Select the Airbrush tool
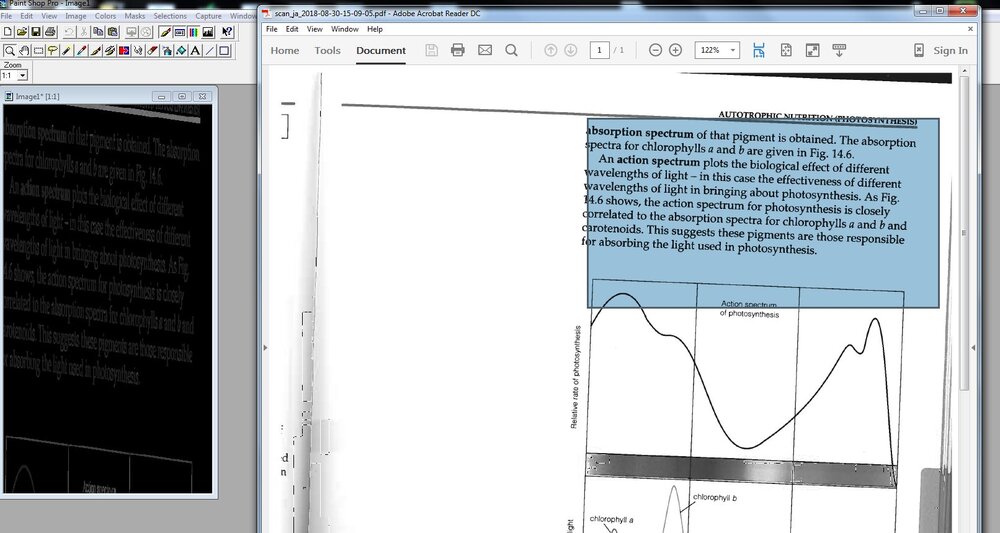The height and width of the screenshot is (533, 1000). coord(166,50)
